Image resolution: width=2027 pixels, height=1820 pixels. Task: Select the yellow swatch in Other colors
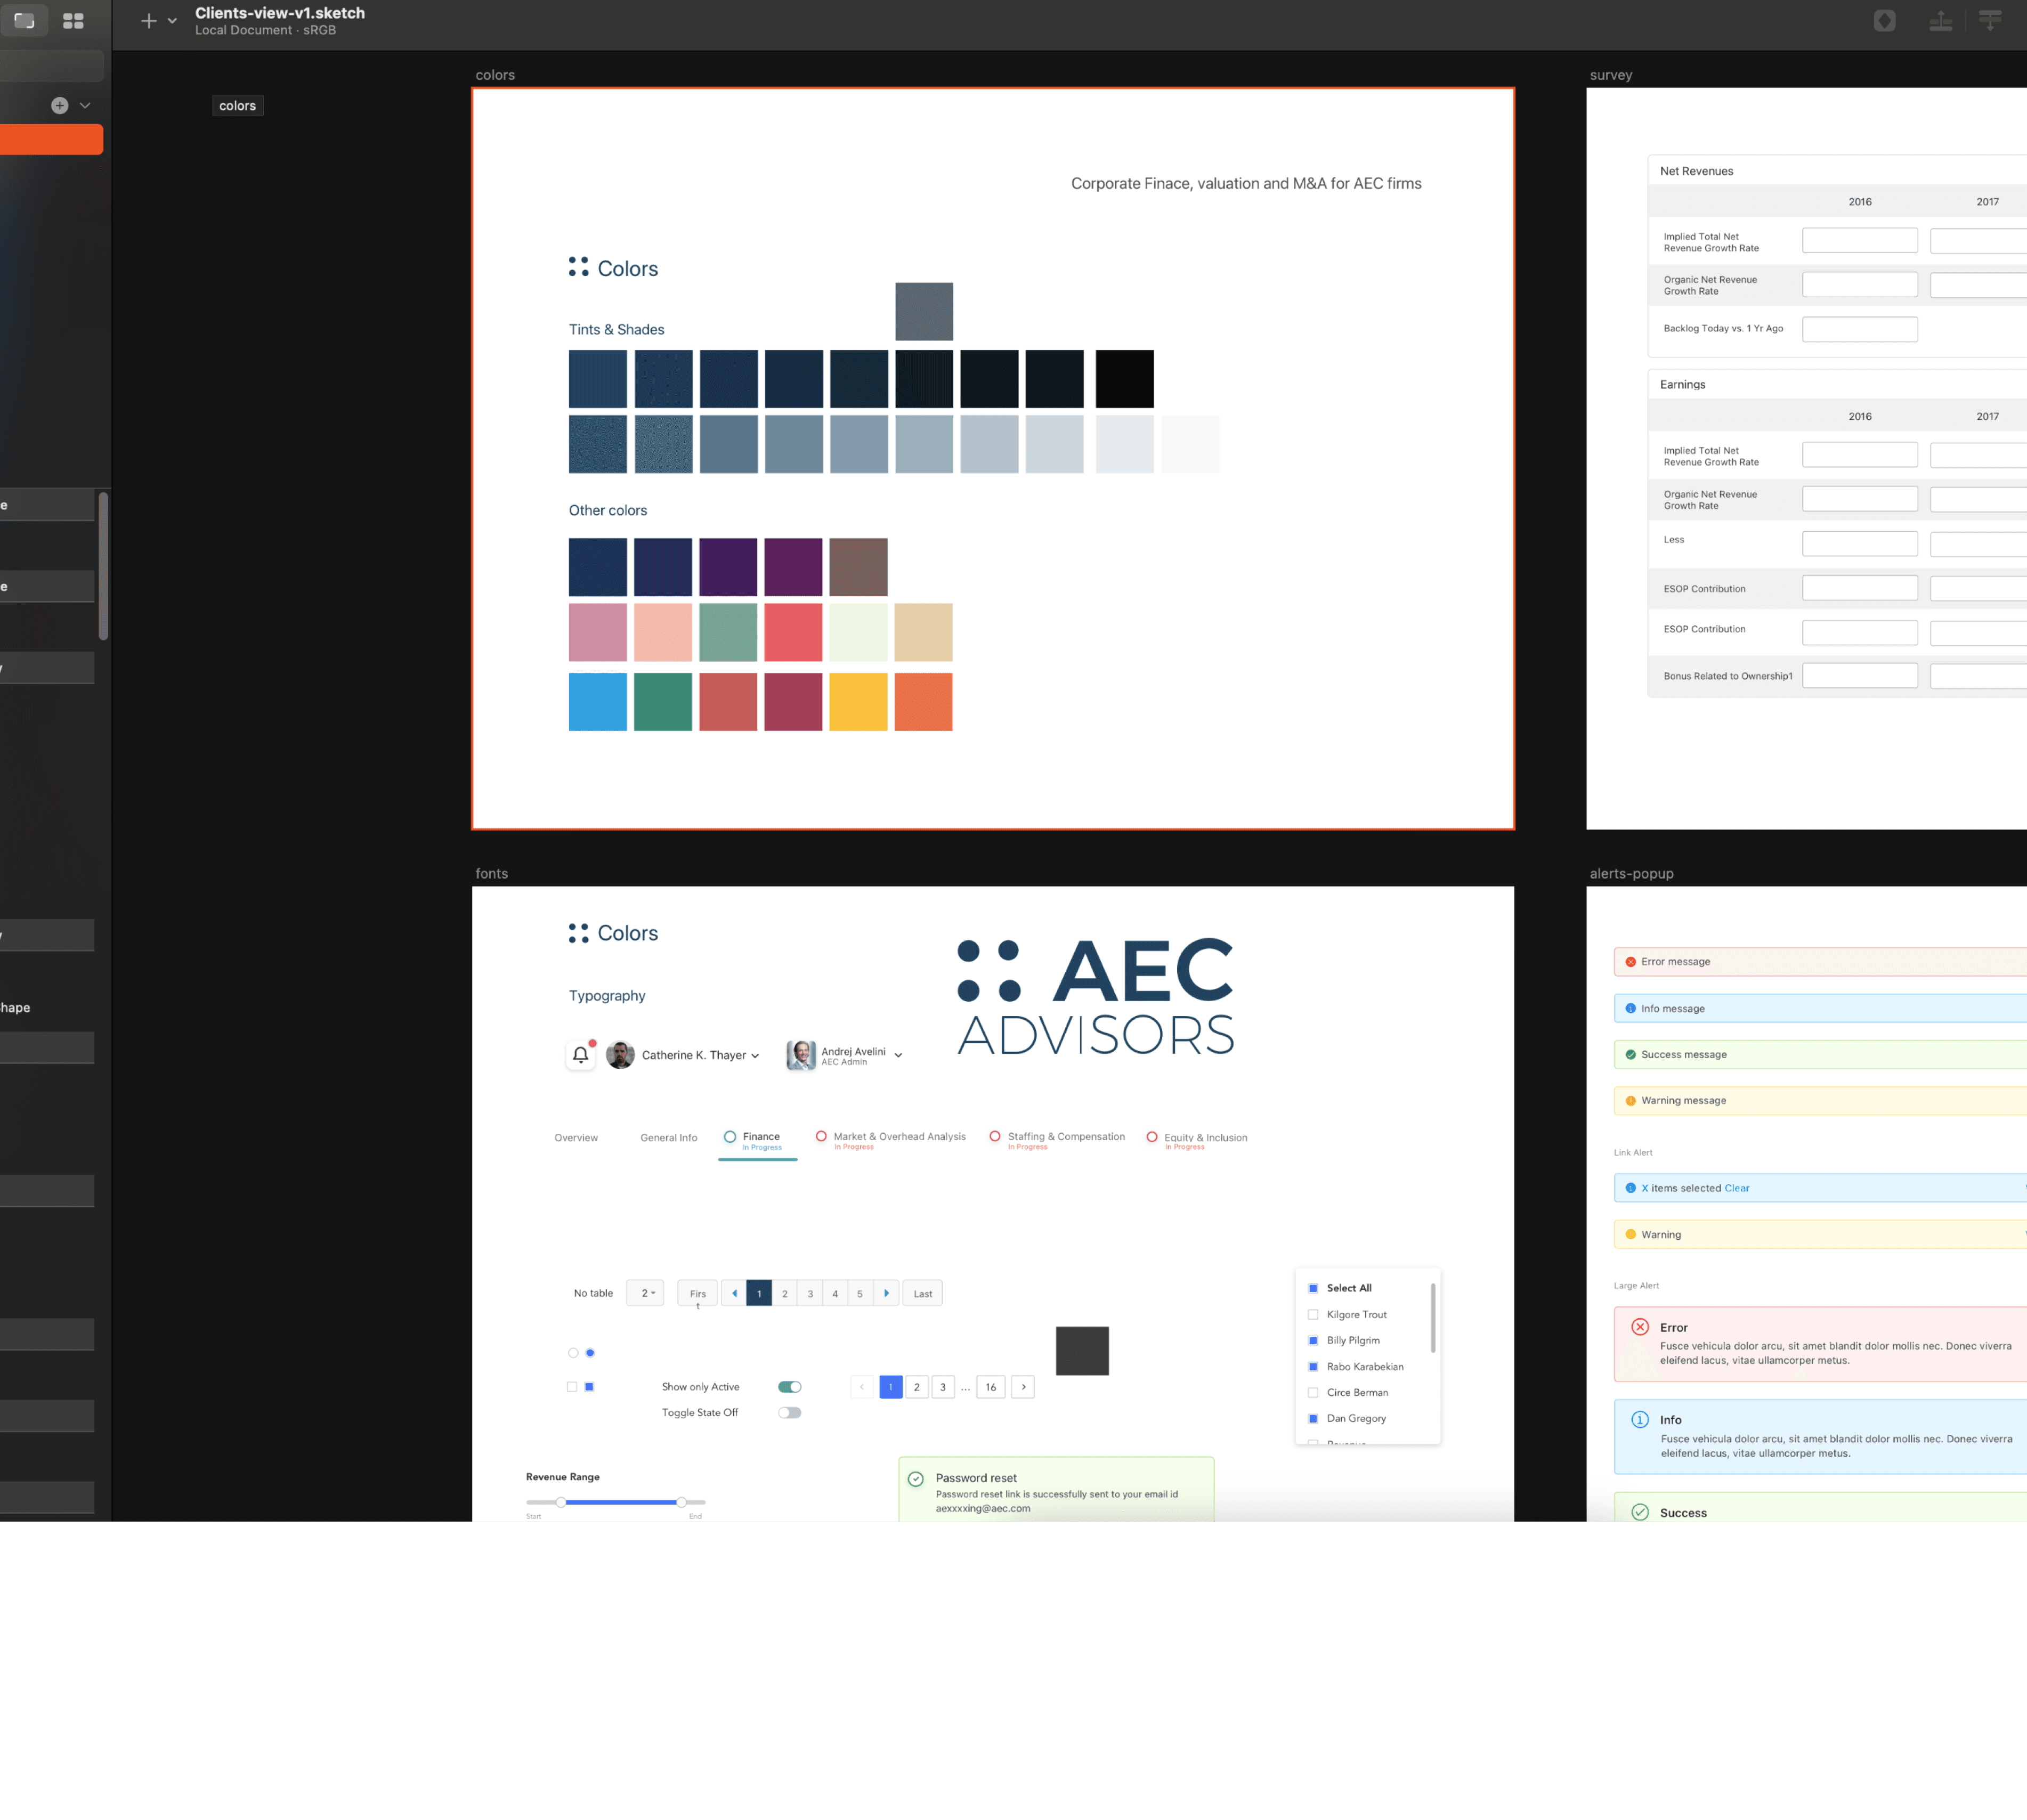[858, 702]
